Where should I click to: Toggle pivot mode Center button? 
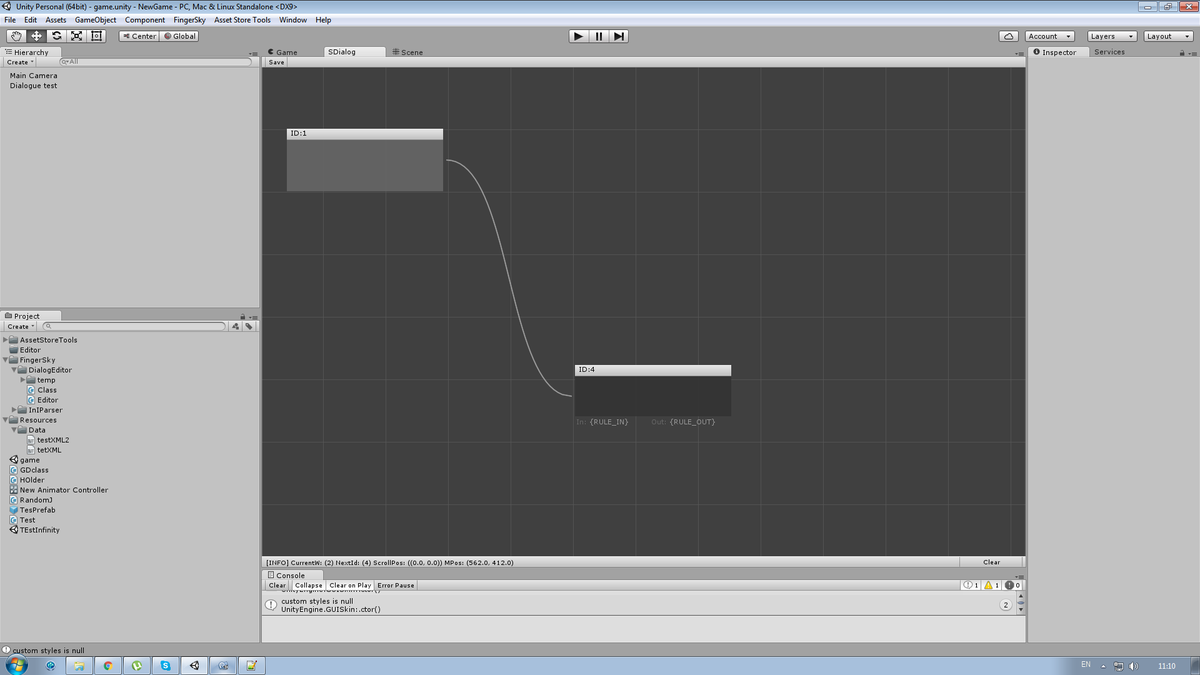(x=138, y=36)
